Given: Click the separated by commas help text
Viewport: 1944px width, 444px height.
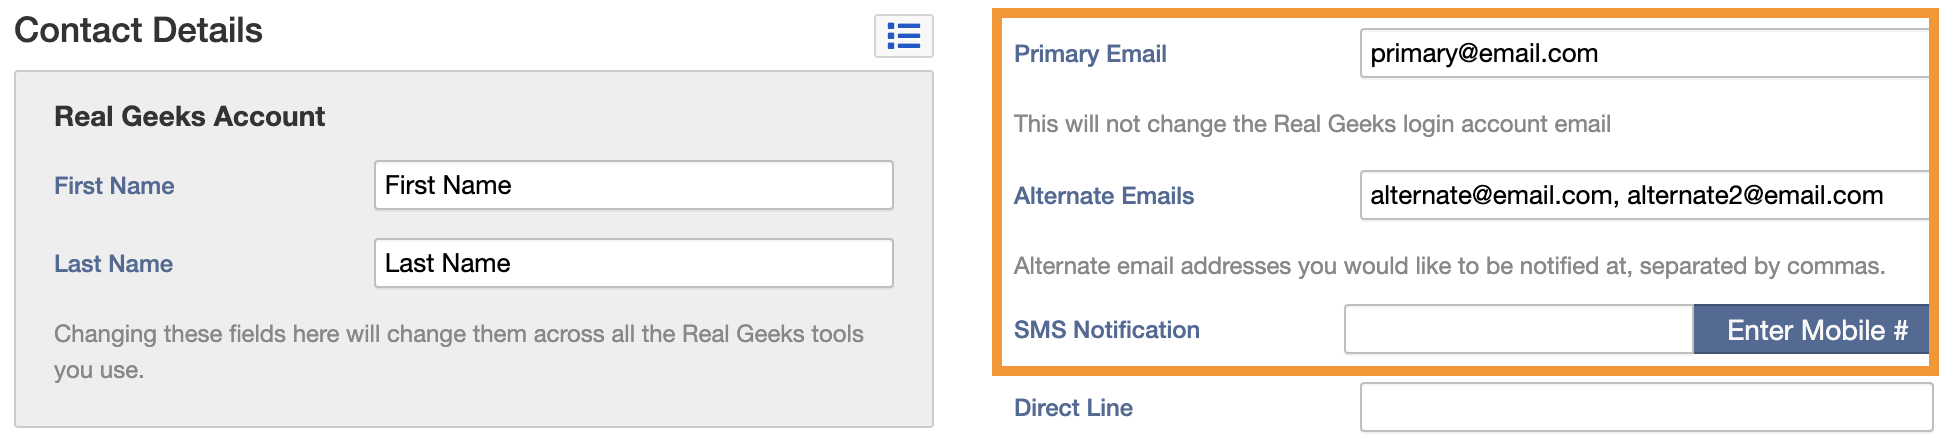Looking at the screenshot, I should coord(1449,266).
